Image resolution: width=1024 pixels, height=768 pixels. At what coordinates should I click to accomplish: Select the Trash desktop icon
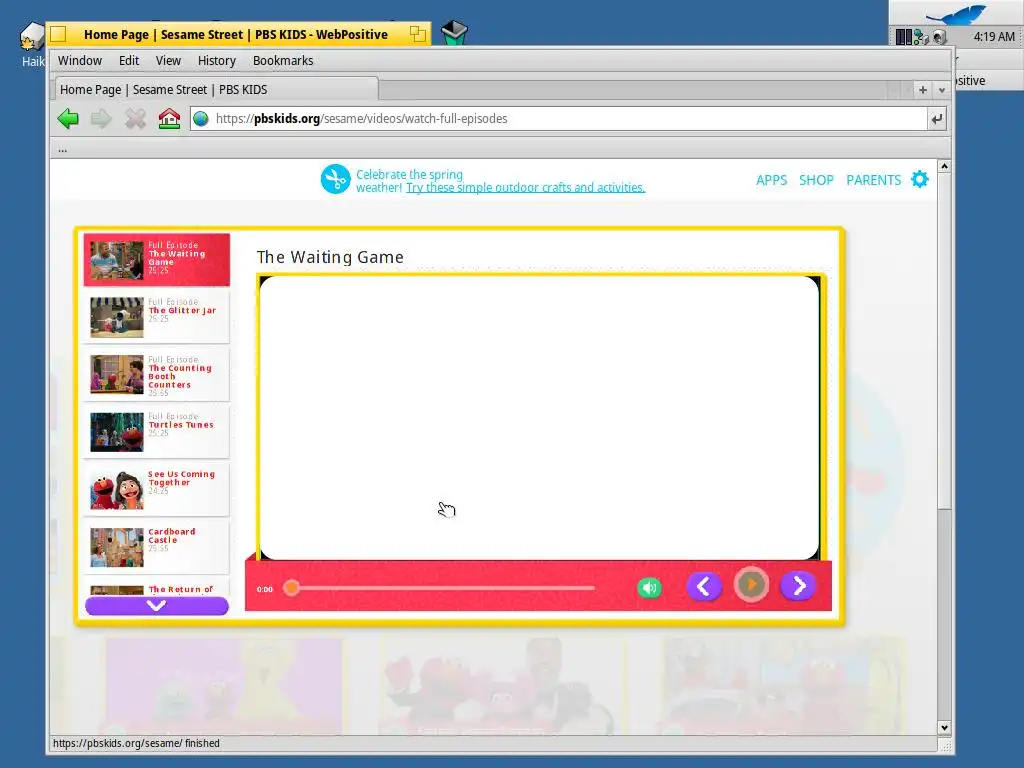(454, 33)
